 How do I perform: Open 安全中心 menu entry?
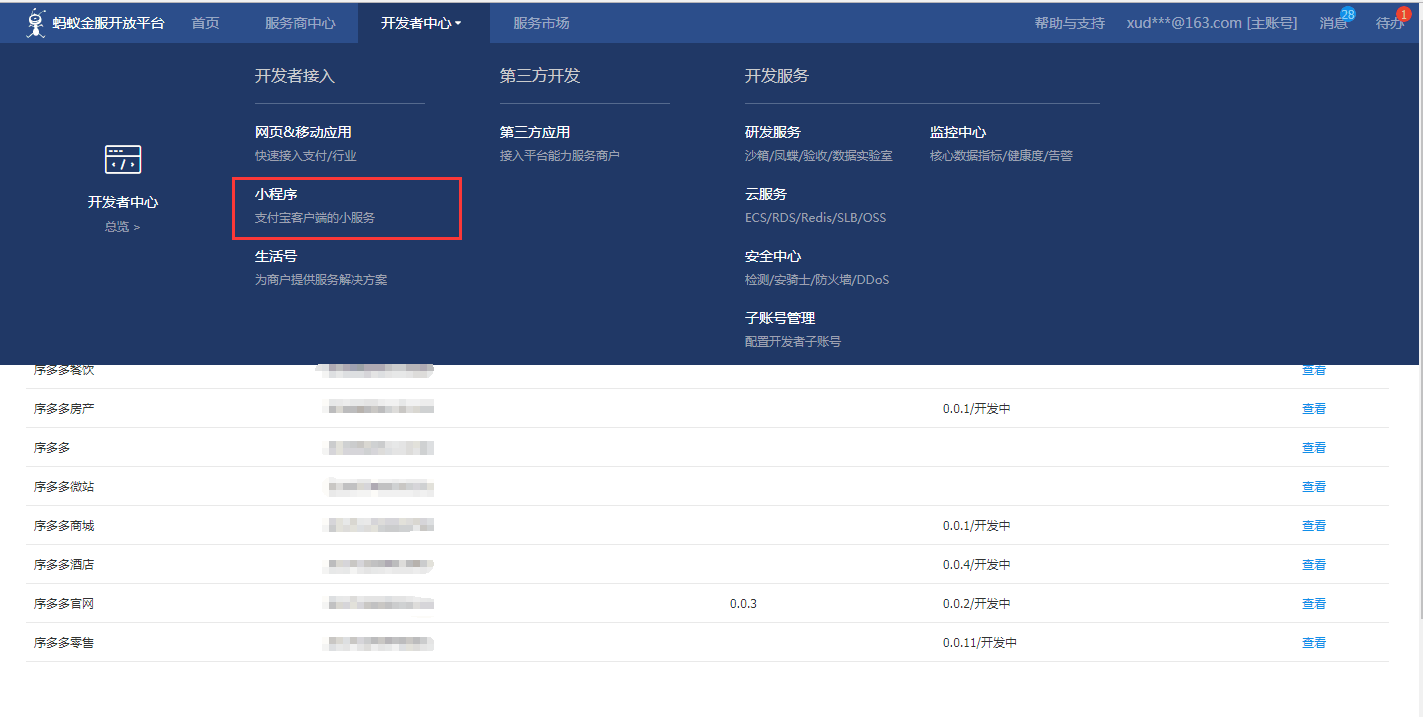773,256
